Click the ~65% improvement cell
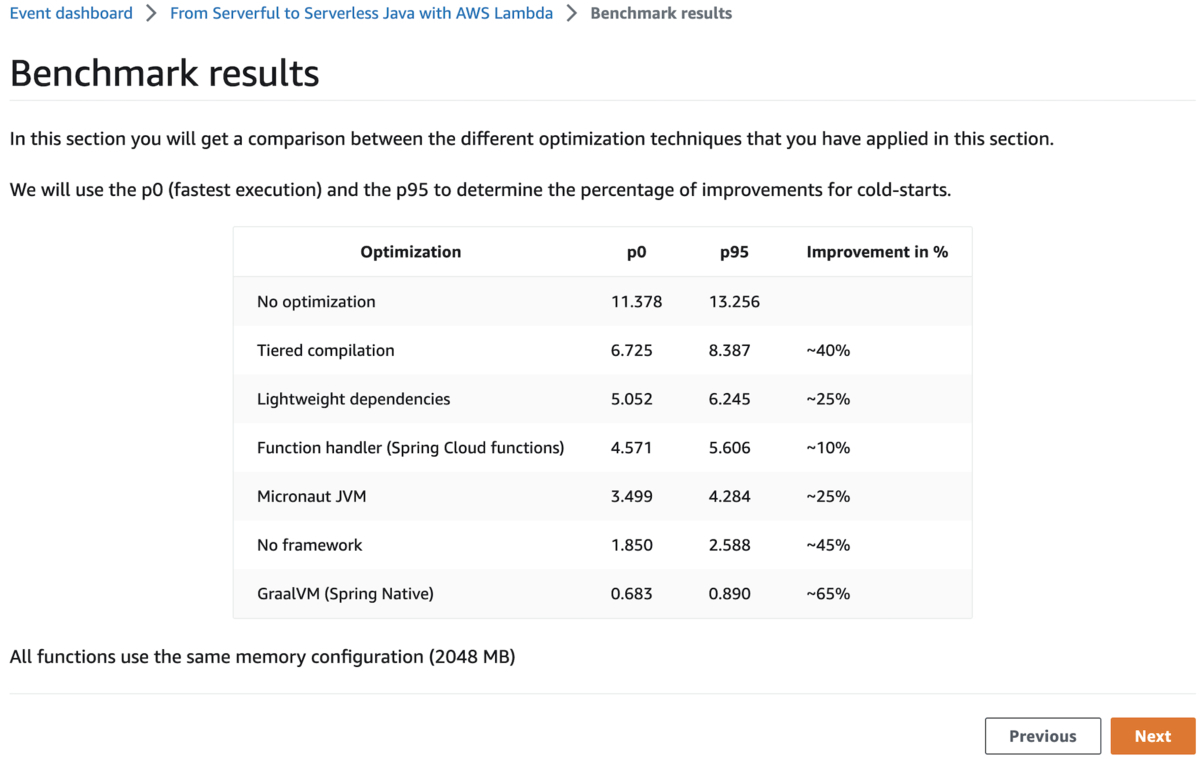This screenshot has width=1200, height=759. pos(828,593)
